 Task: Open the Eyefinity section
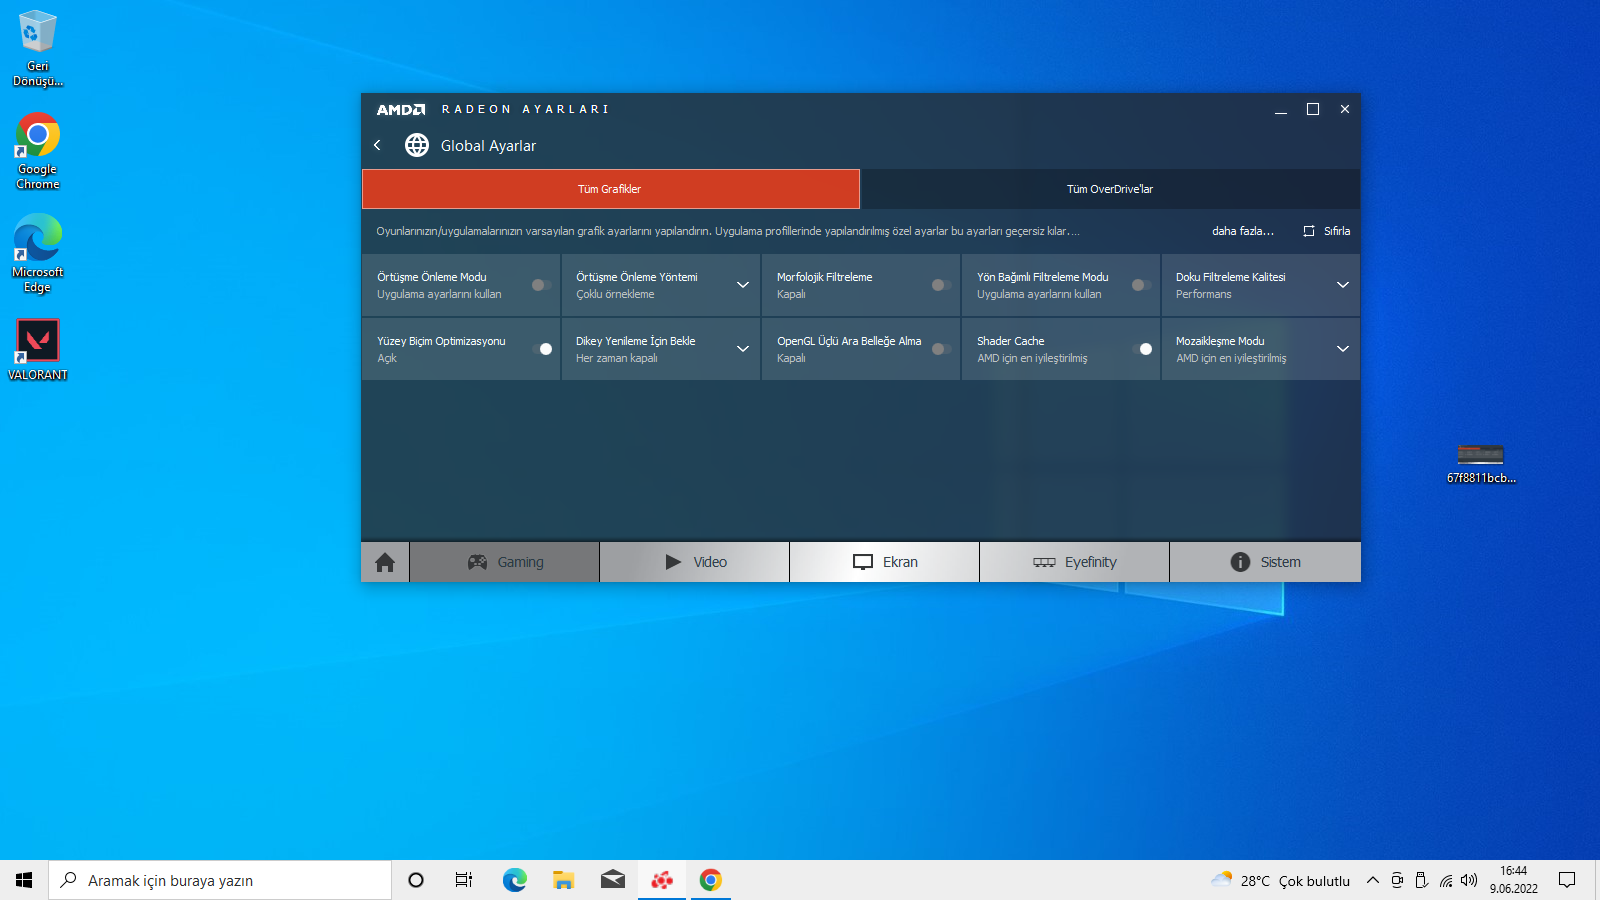click(1075, 562)
